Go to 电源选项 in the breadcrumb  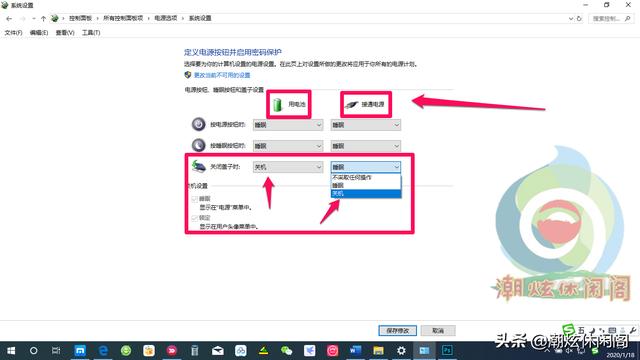point(166,18)
